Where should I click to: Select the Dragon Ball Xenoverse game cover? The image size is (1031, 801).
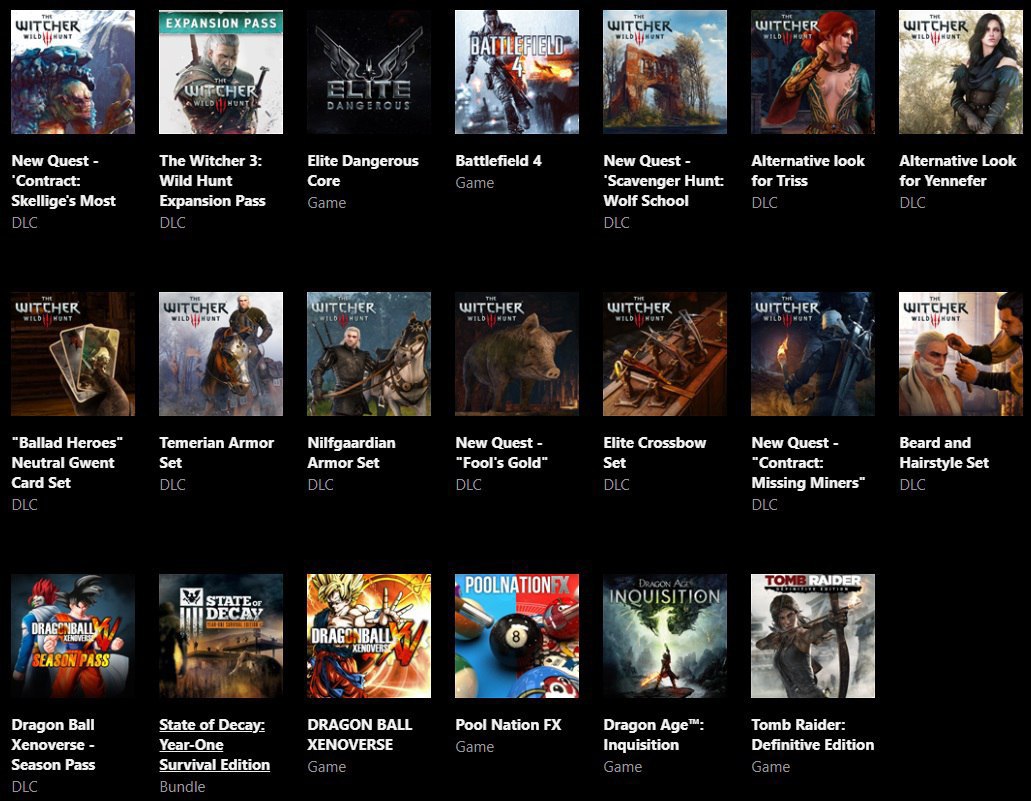pos(369,636)
